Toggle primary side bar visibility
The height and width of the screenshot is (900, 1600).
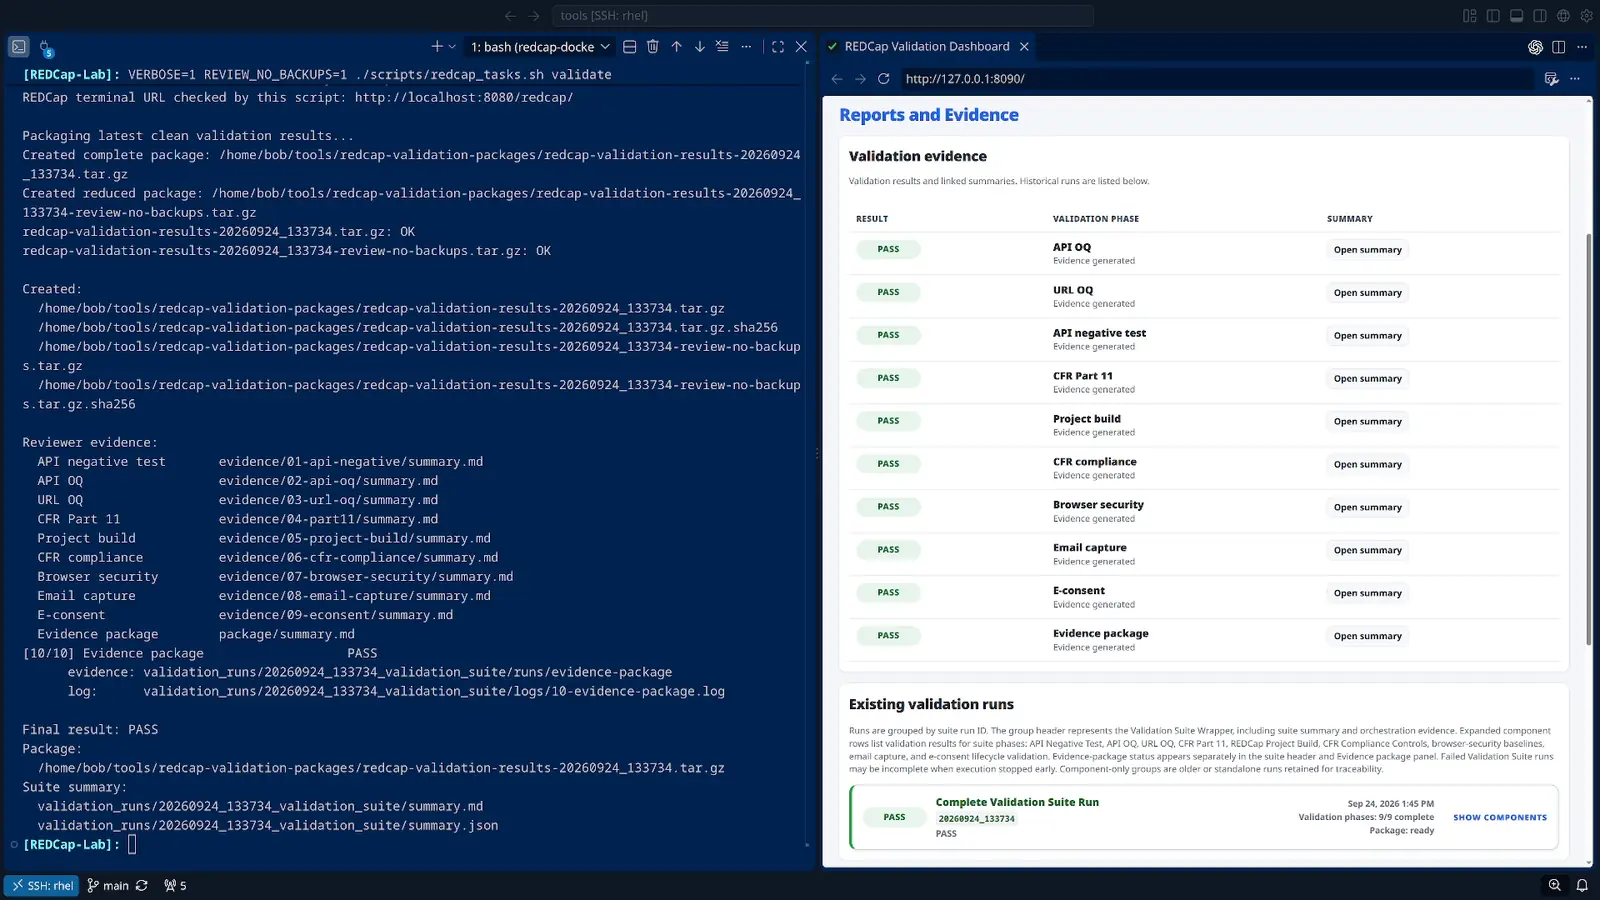1493,16
